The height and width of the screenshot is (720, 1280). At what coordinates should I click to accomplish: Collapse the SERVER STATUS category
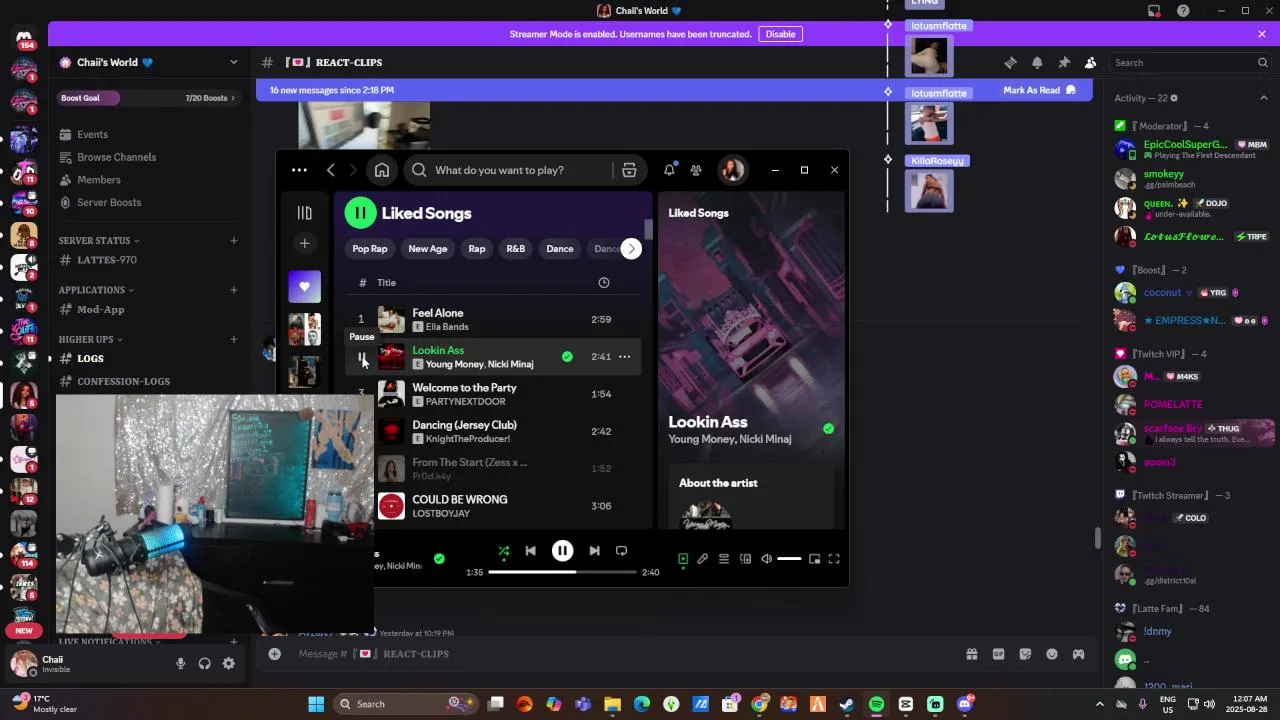tap(99, 241)
